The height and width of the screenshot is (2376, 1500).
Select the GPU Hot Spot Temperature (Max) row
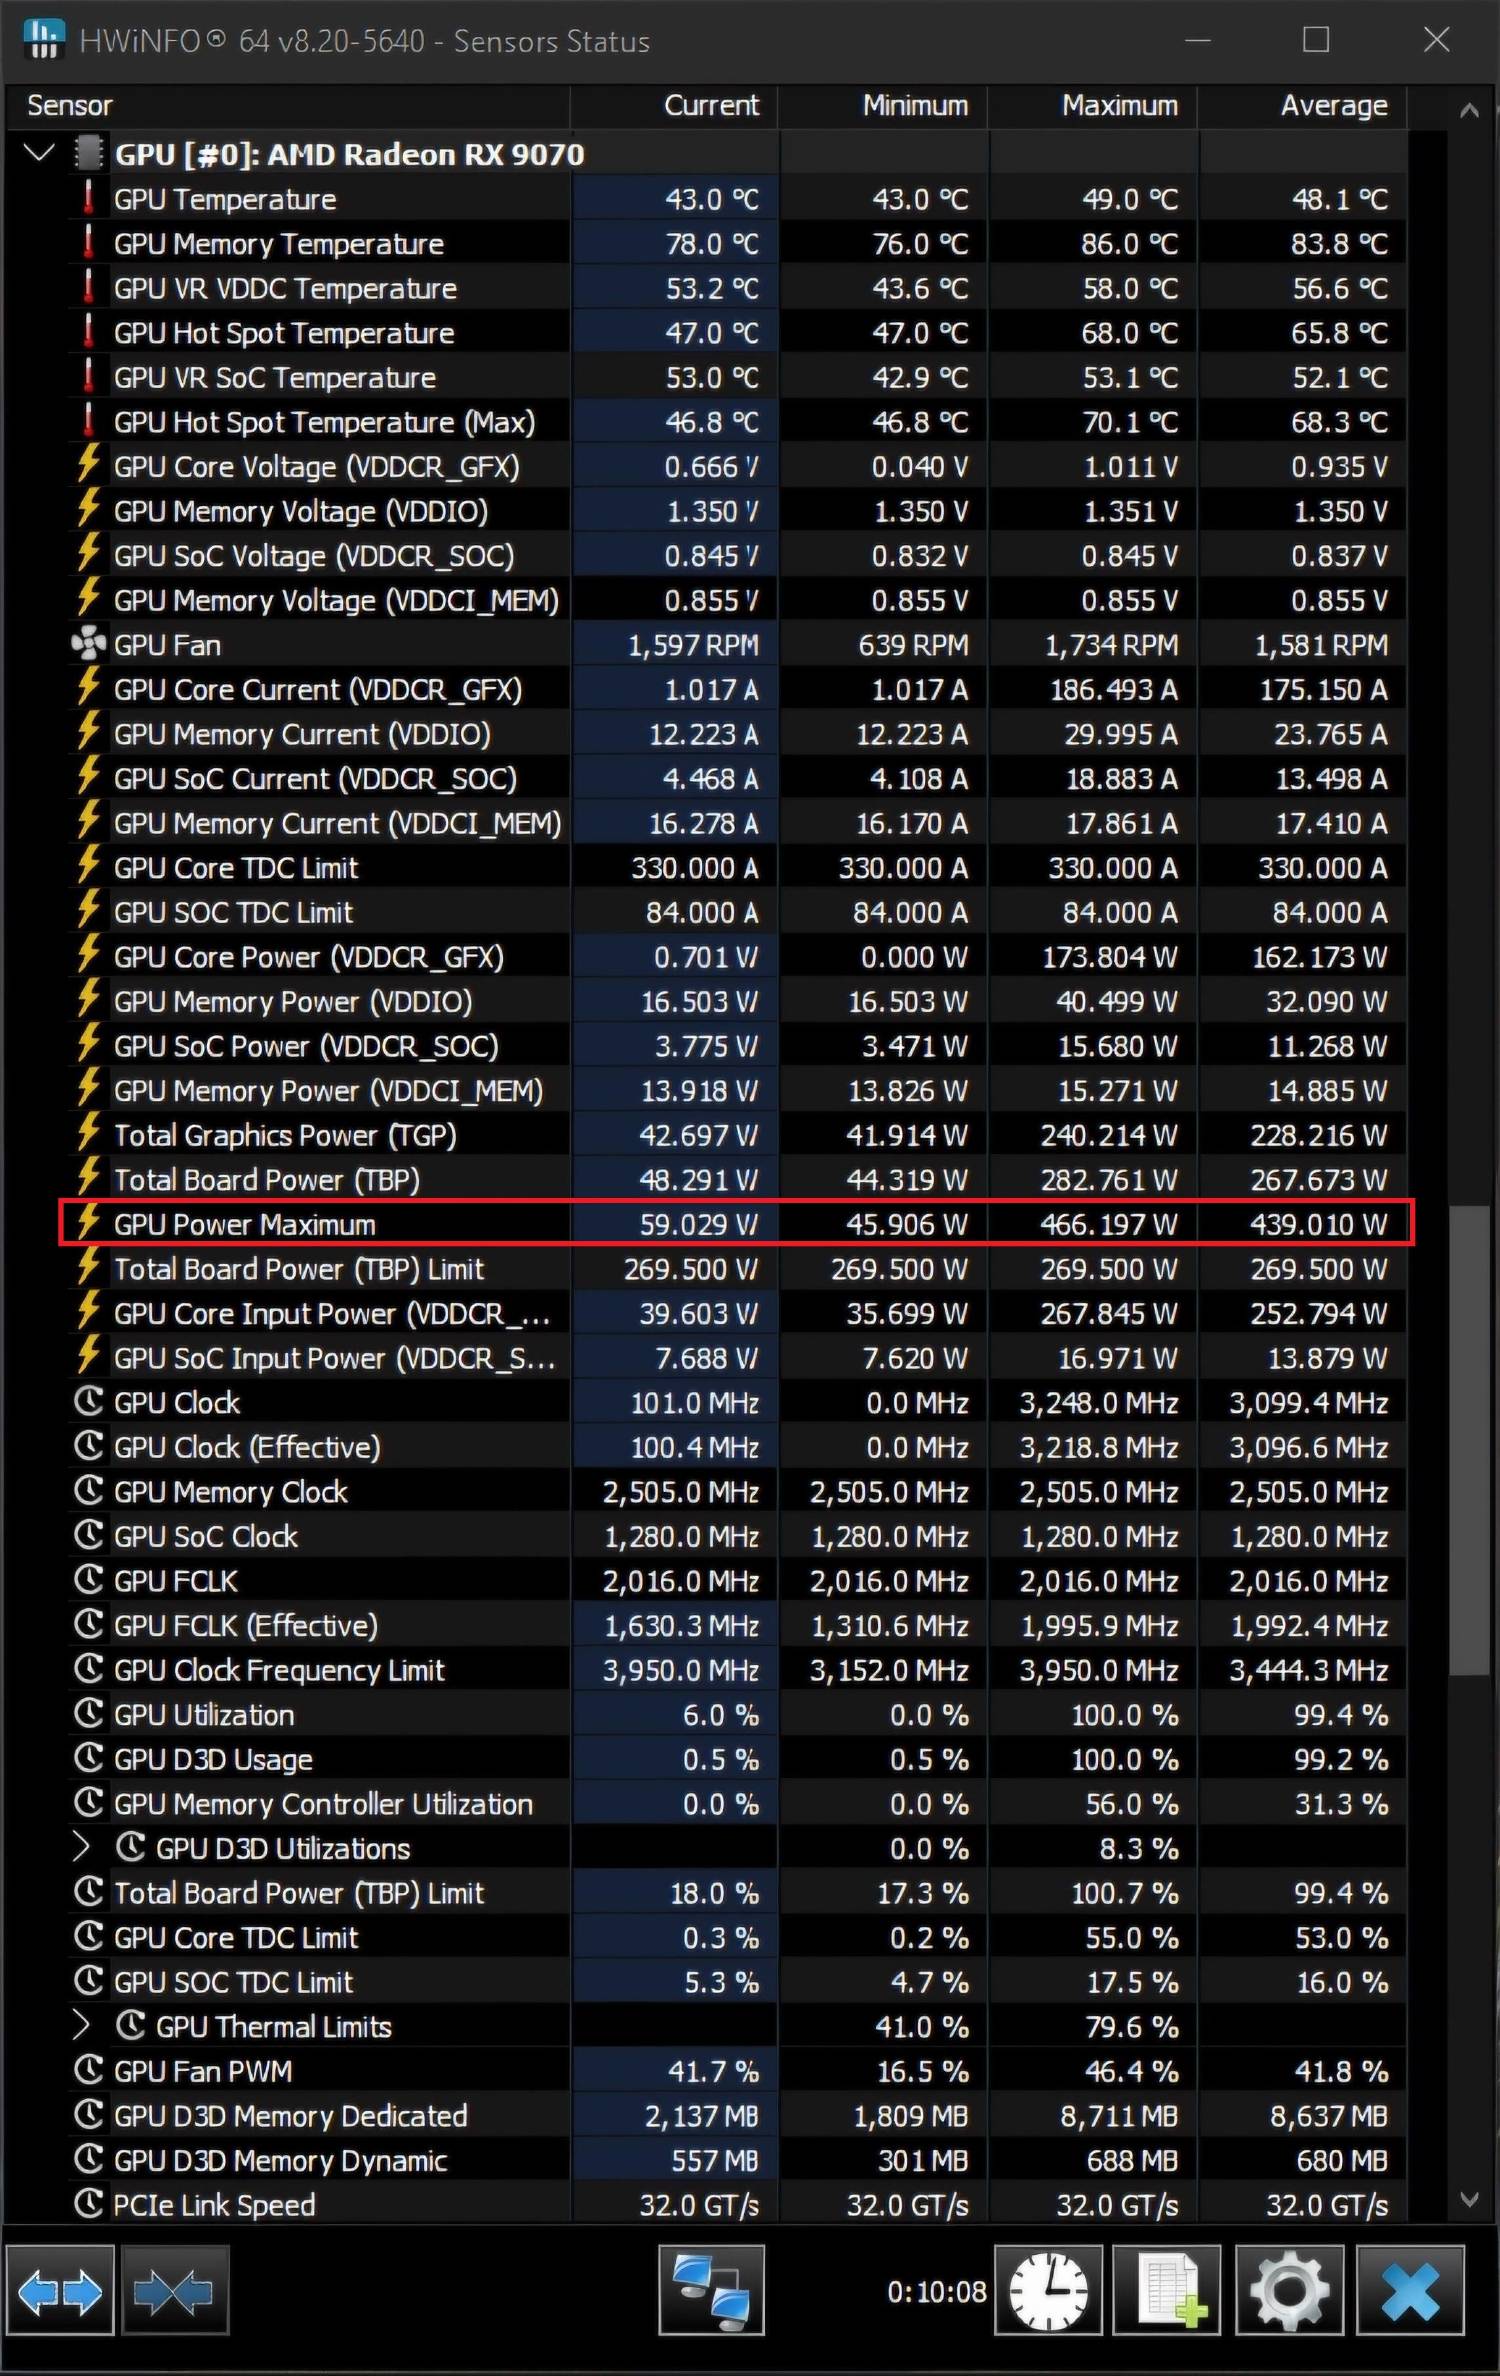tap(324, 422)
